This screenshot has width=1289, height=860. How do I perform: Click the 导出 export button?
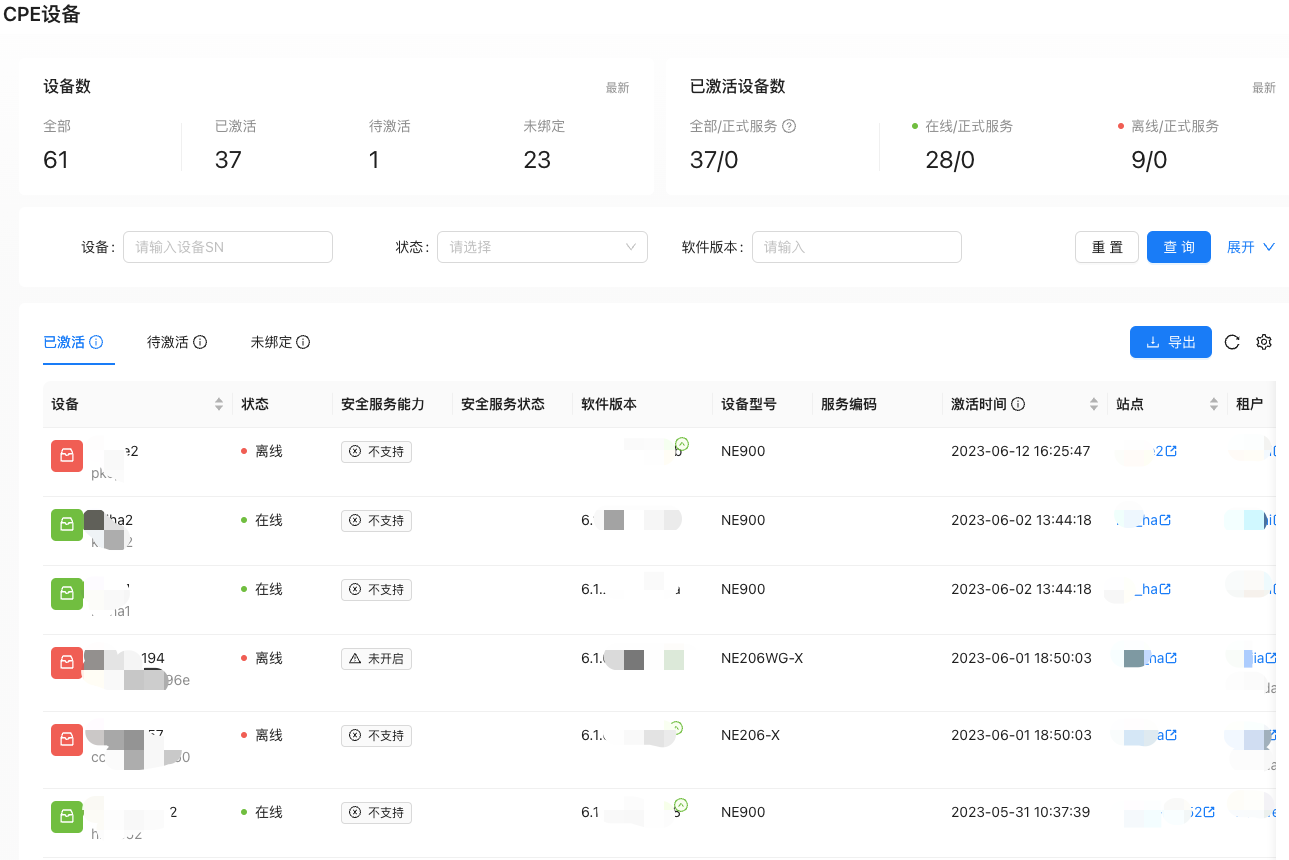[1171, 342]
